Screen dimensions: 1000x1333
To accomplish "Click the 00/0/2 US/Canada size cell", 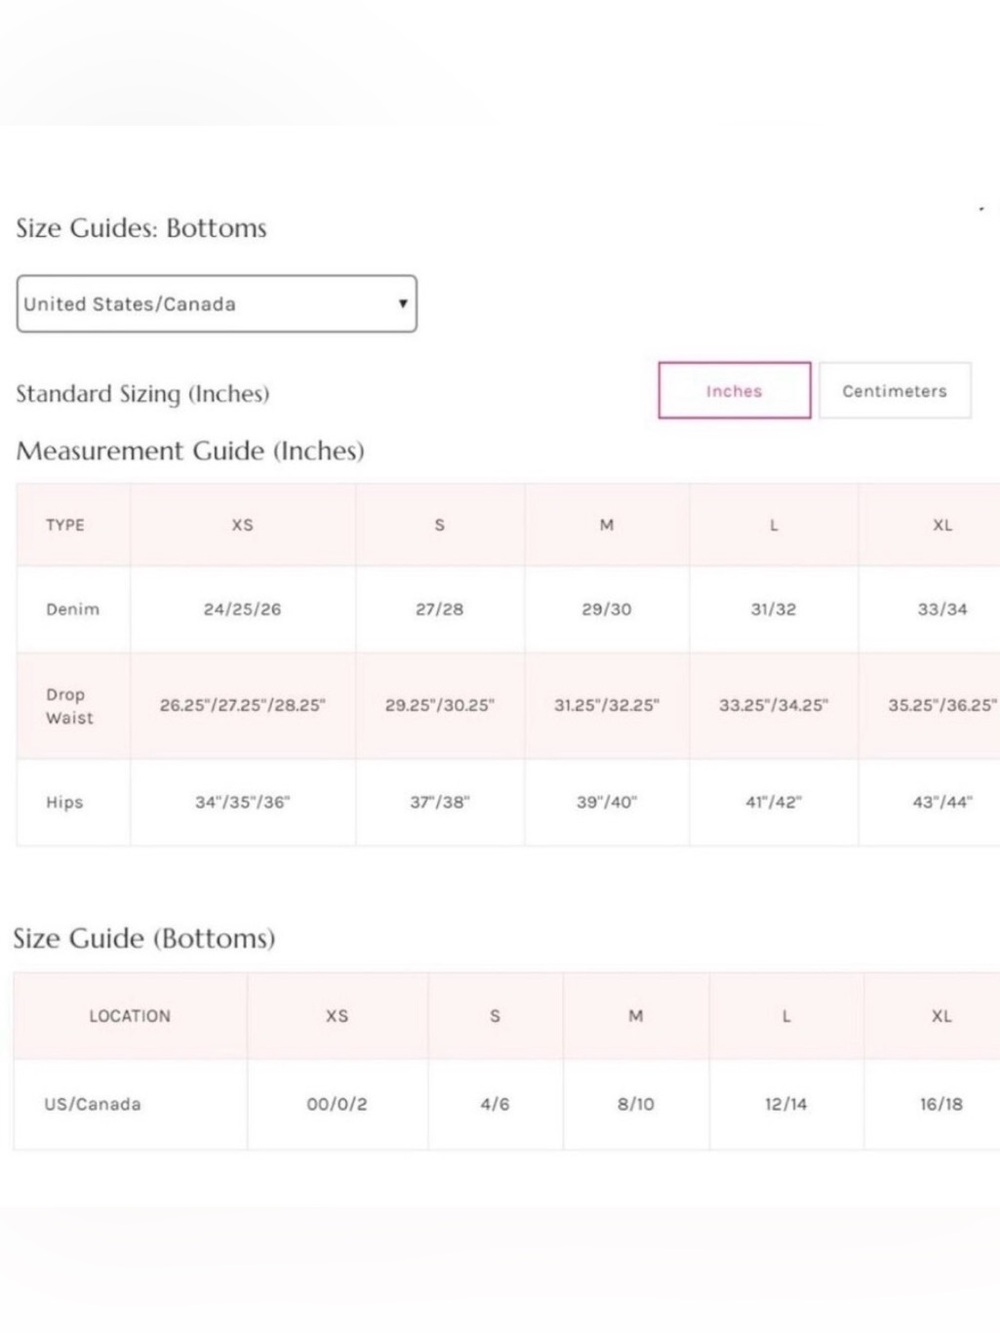I will [337, 1104].
